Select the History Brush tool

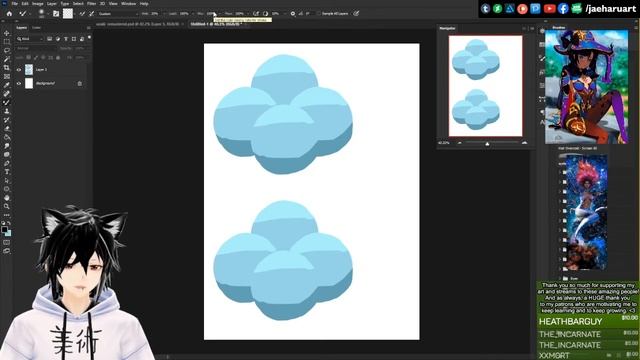(x=7, y=120)
